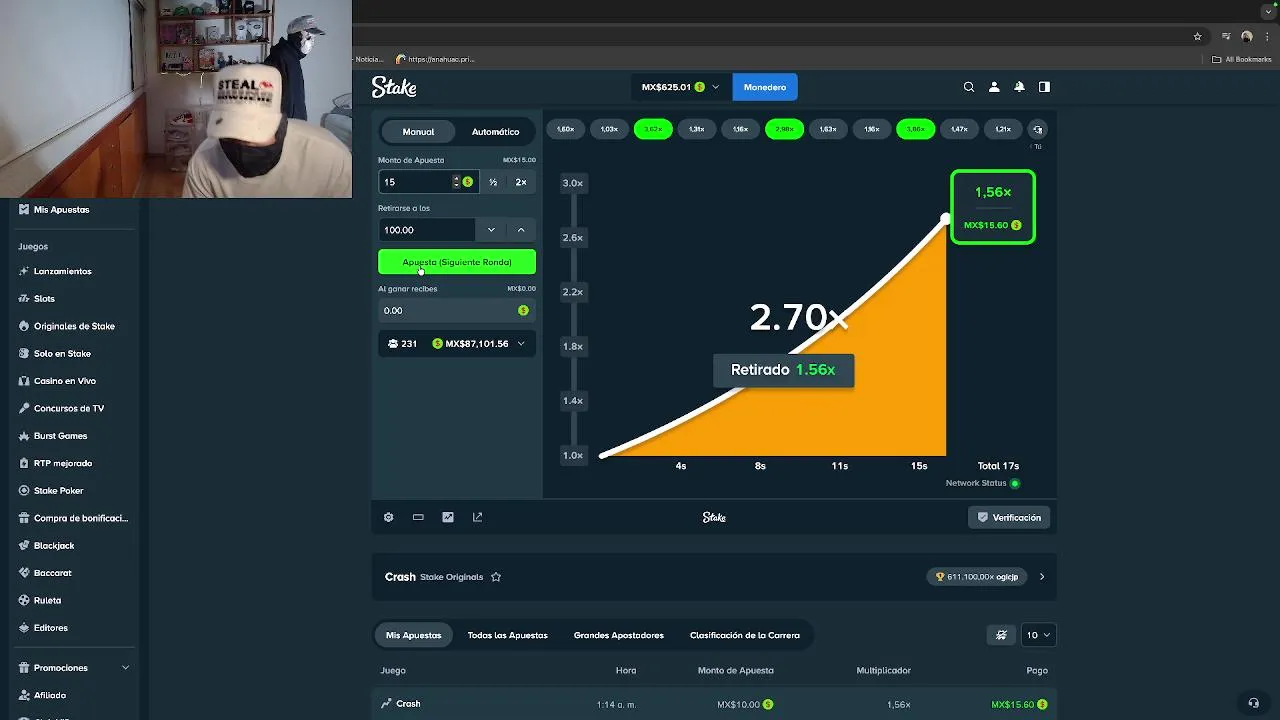This screenshot has width=1280, height=720.
Task: Double bet with 2x button
Action: coord(521,182)
